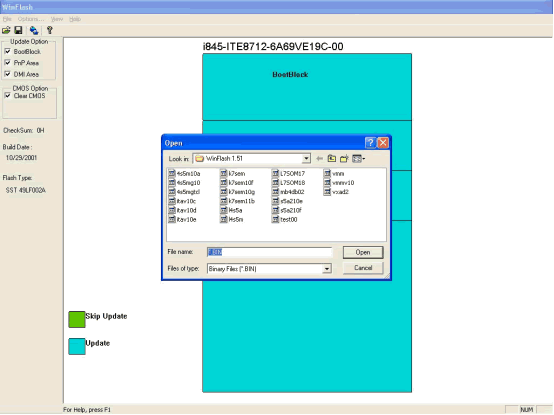Select the 4s5m10a file icon
The width and height of the screenshot is (554, 415).
point(172,173)
